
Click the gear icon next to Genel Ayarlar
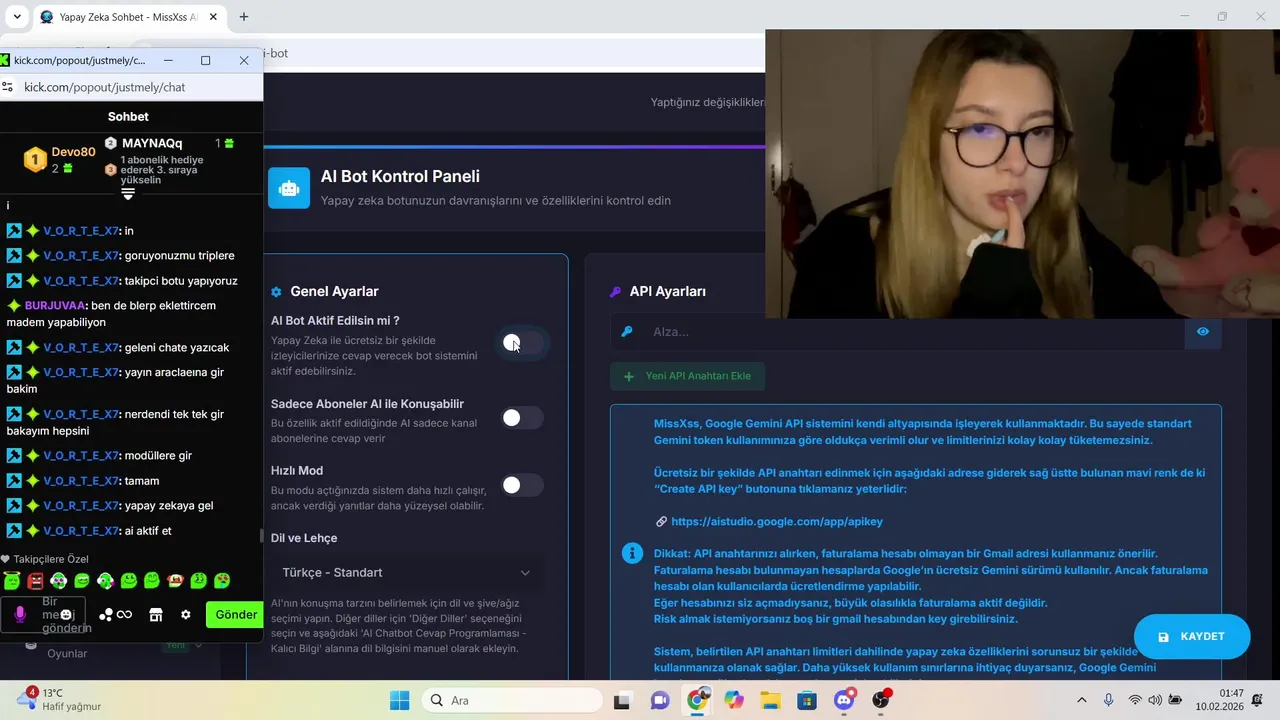tap(277, 292)
